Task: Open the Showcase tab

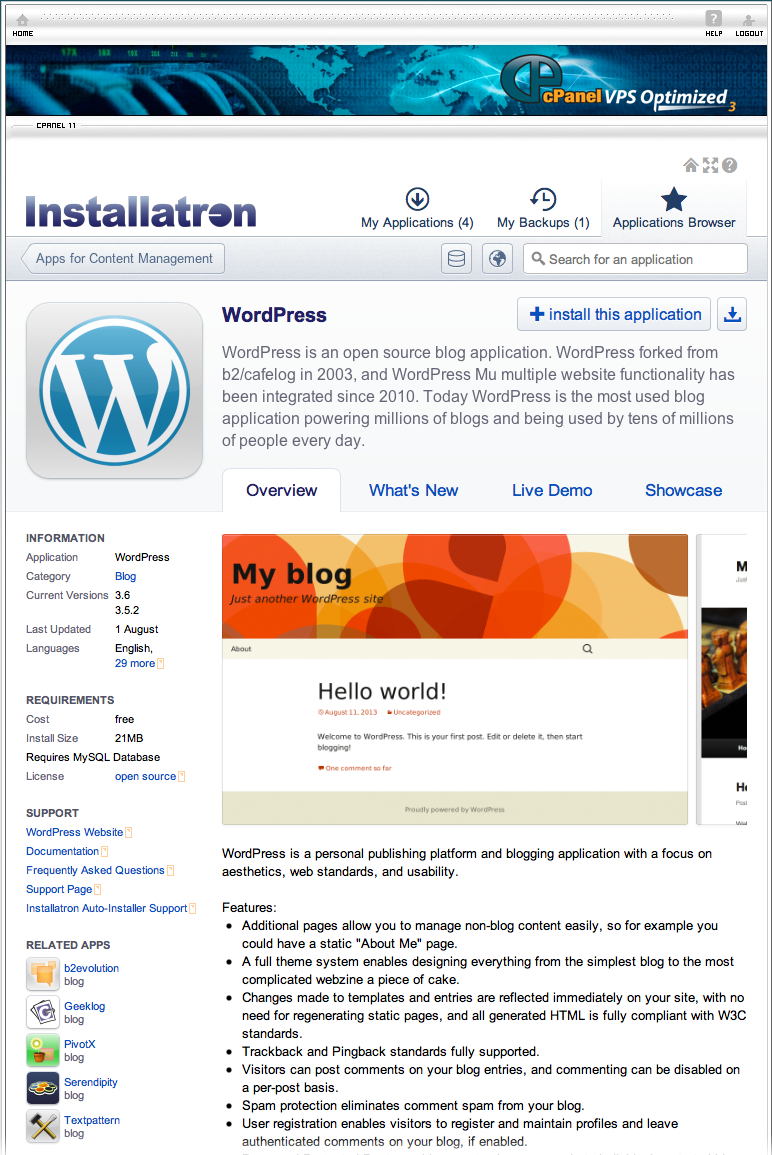Action: pos(683,491)
